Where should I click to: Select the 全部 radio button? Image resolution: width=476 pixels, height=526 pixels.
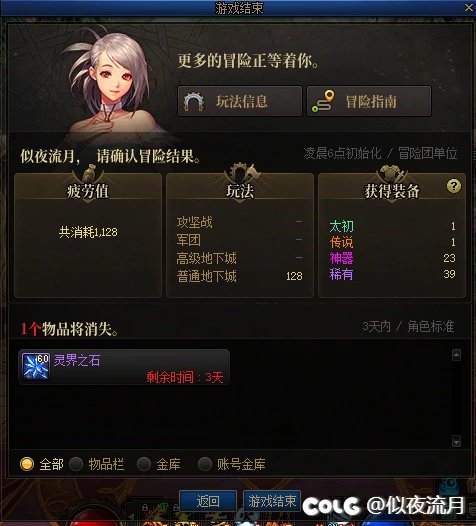point(27,464)
